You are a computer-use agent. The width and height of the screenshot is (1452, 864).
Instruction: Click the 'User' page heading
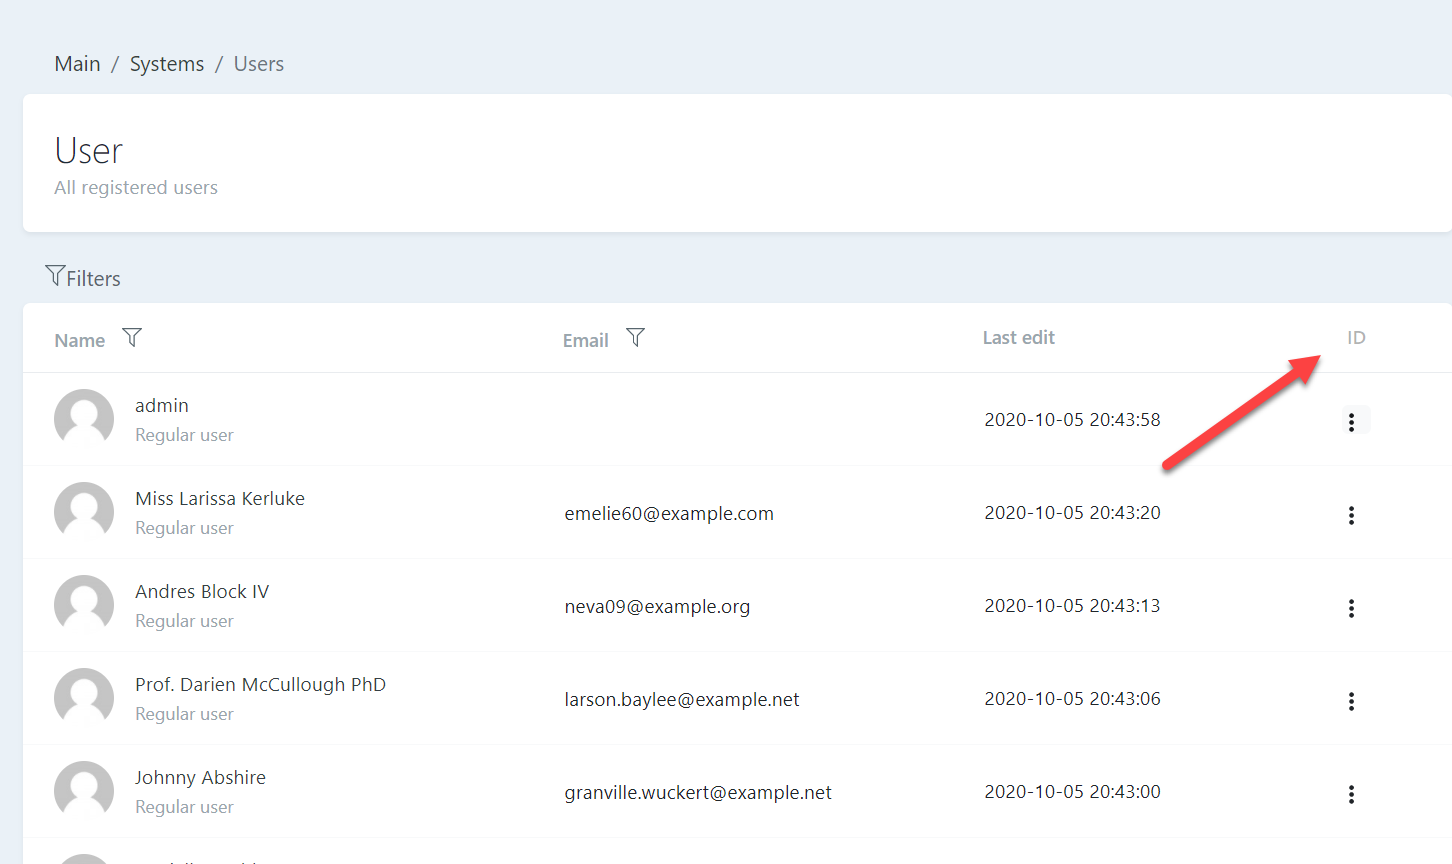coord(89,151)
